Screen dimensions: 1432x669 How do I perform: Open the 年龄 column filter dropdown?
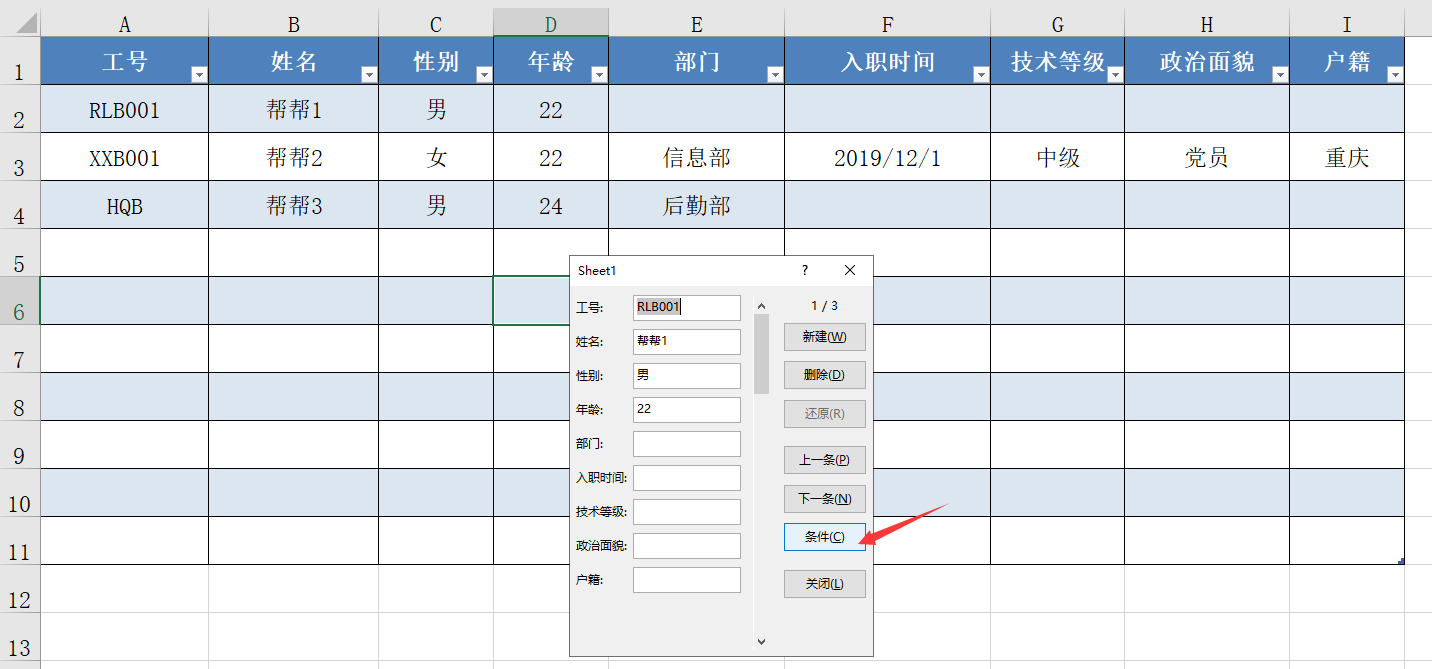point(598,74)
